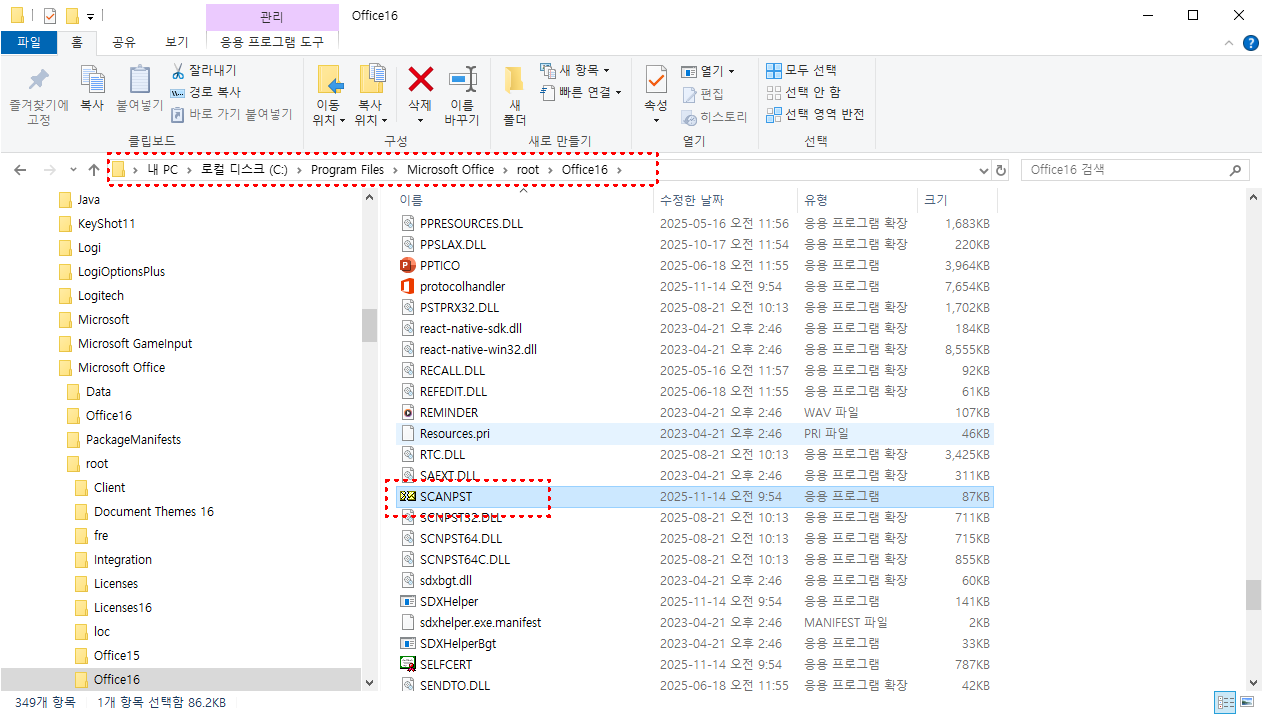Select Resources.pri file row
The image size is (1263, 715).
pyautogui.click(x=694, y=433)
